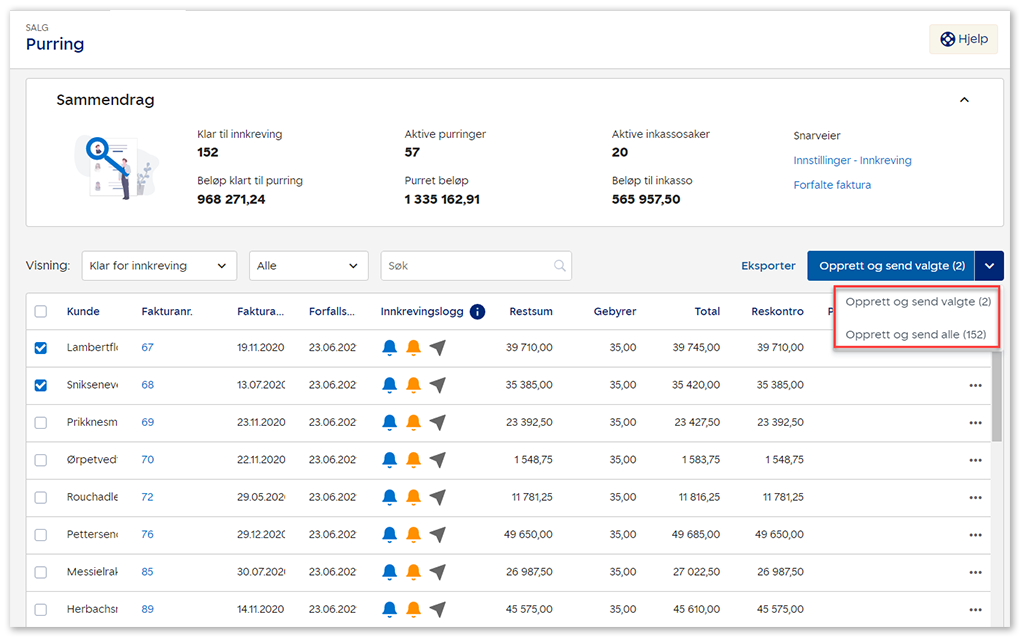The height and width of the screenshot is (637, 1020).
Task: Select Opprett og send alle (152)
Action: tap(915, 334)
